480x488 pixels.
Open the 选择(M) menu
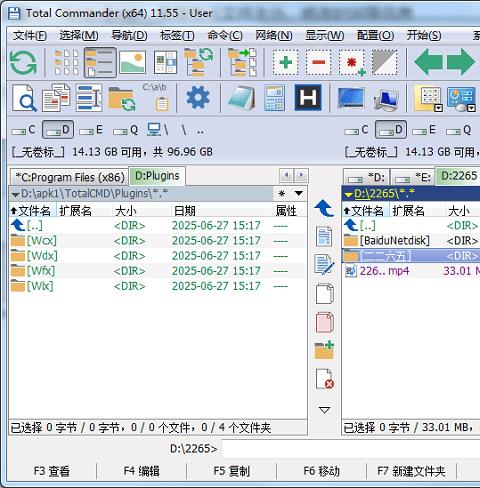(79, 36)
